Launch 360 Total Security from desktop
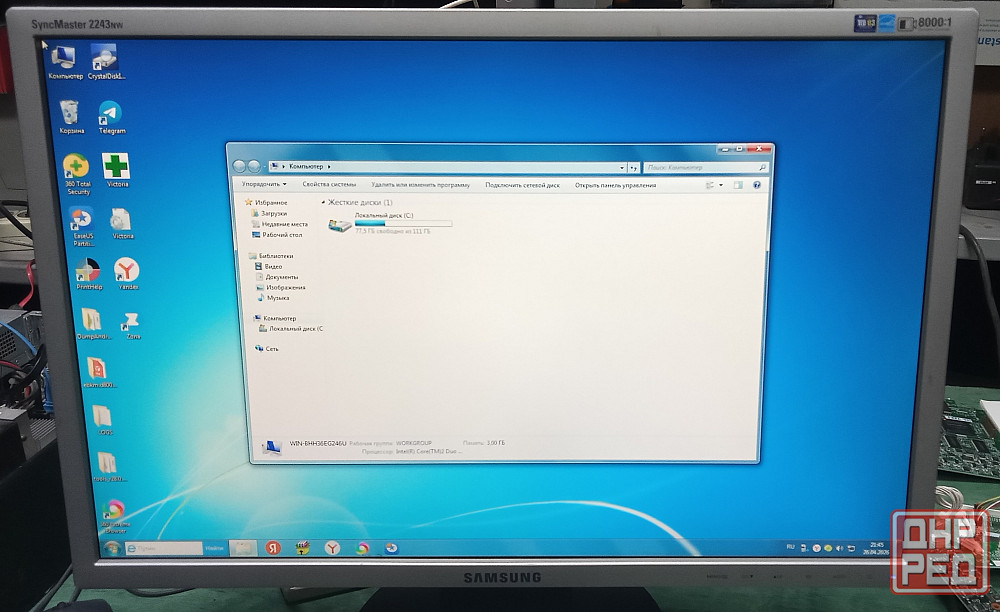 76,167
